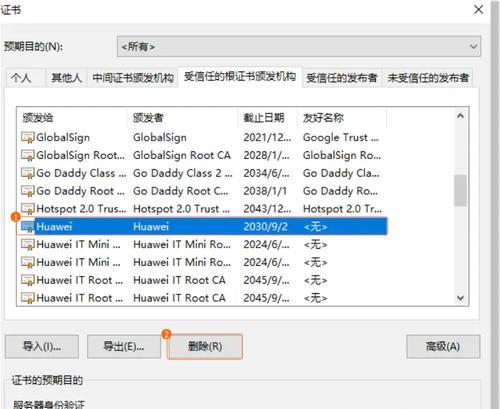500x409 pixels.
Task: Click the GlobalSign Root certificate icon
Action: tap(28, 155)
